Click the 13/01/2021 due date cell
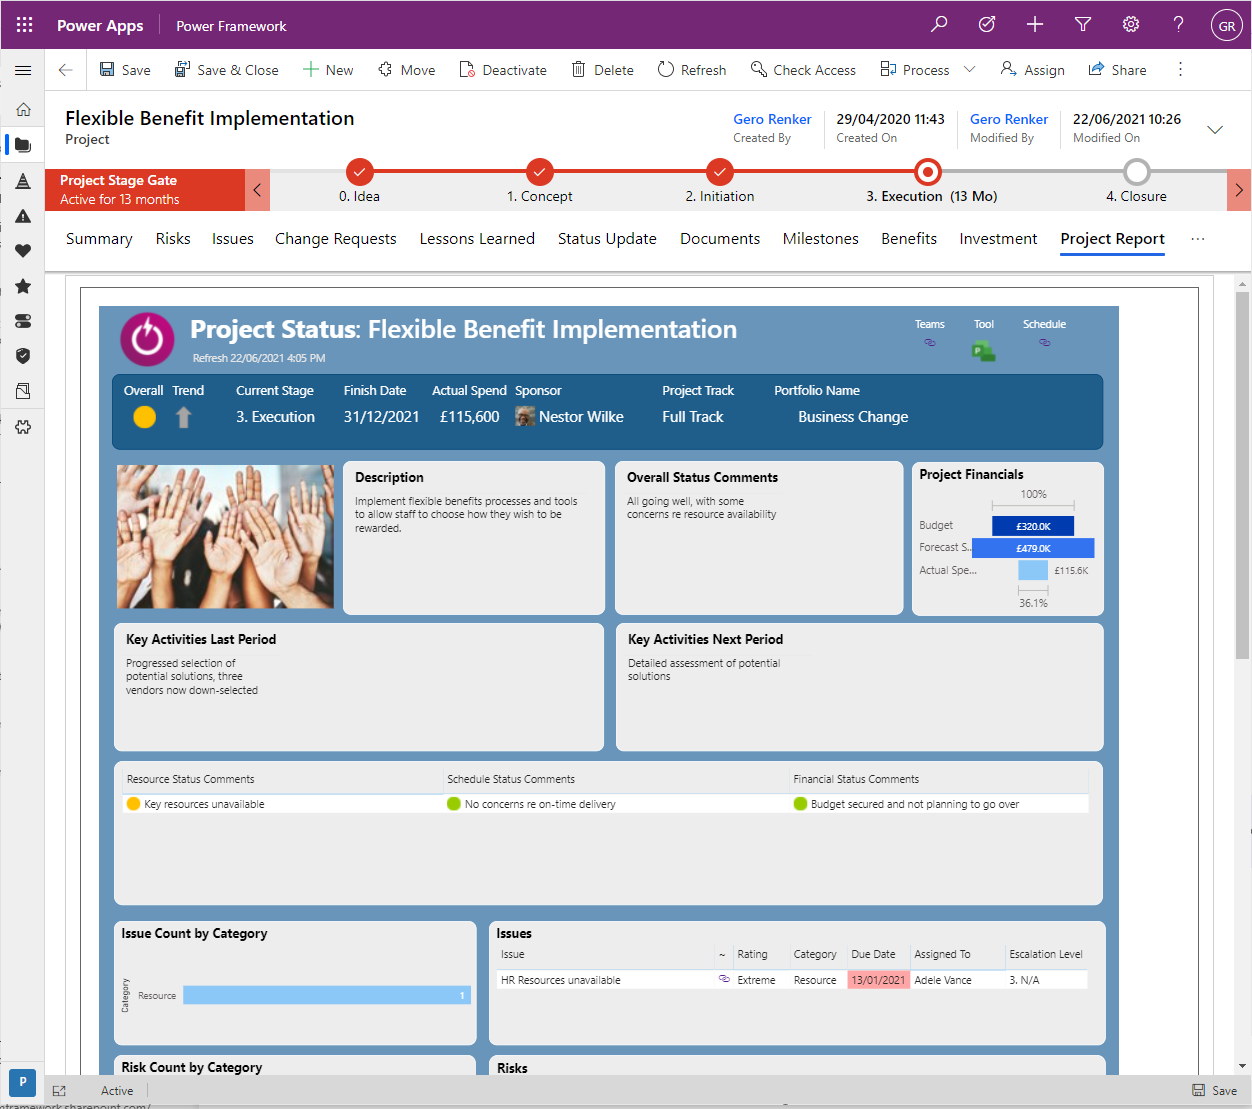 pos(878,980)
